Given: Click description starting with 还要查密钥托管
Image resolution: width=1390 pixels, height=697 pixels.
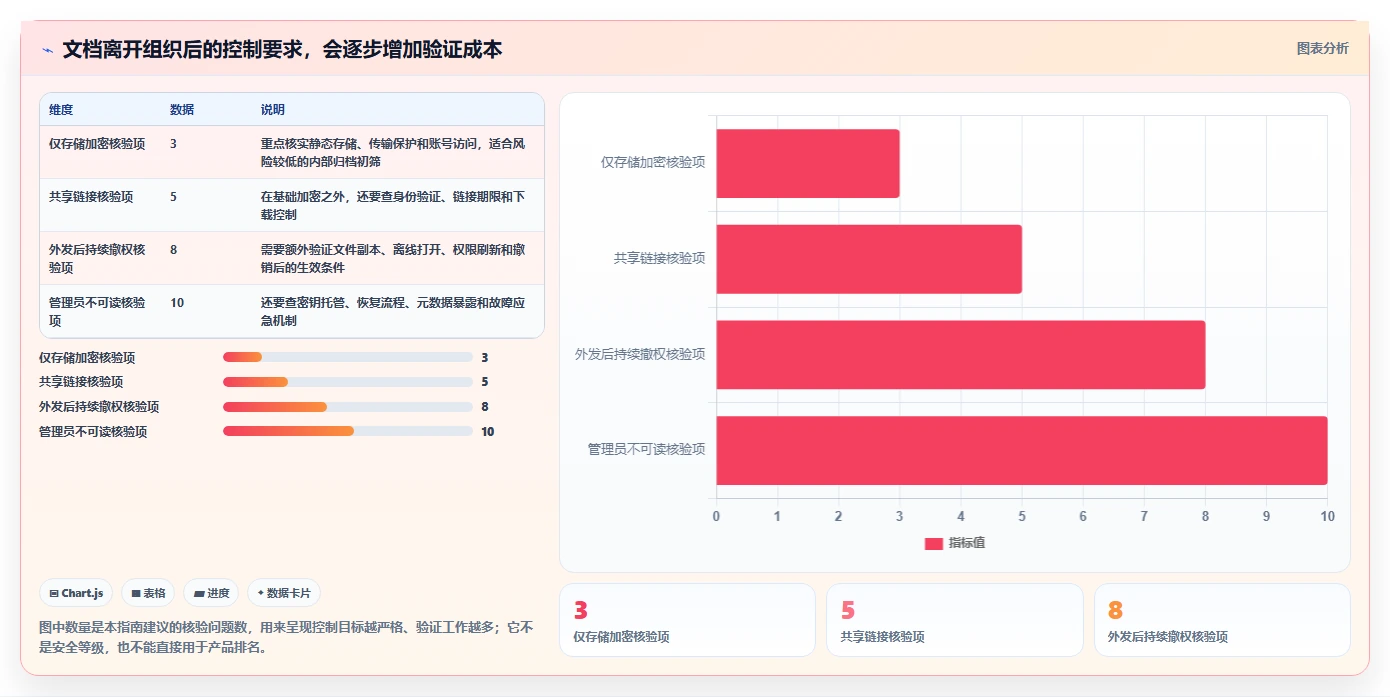Looking at the screenshot, I should [x=393, y=311].
